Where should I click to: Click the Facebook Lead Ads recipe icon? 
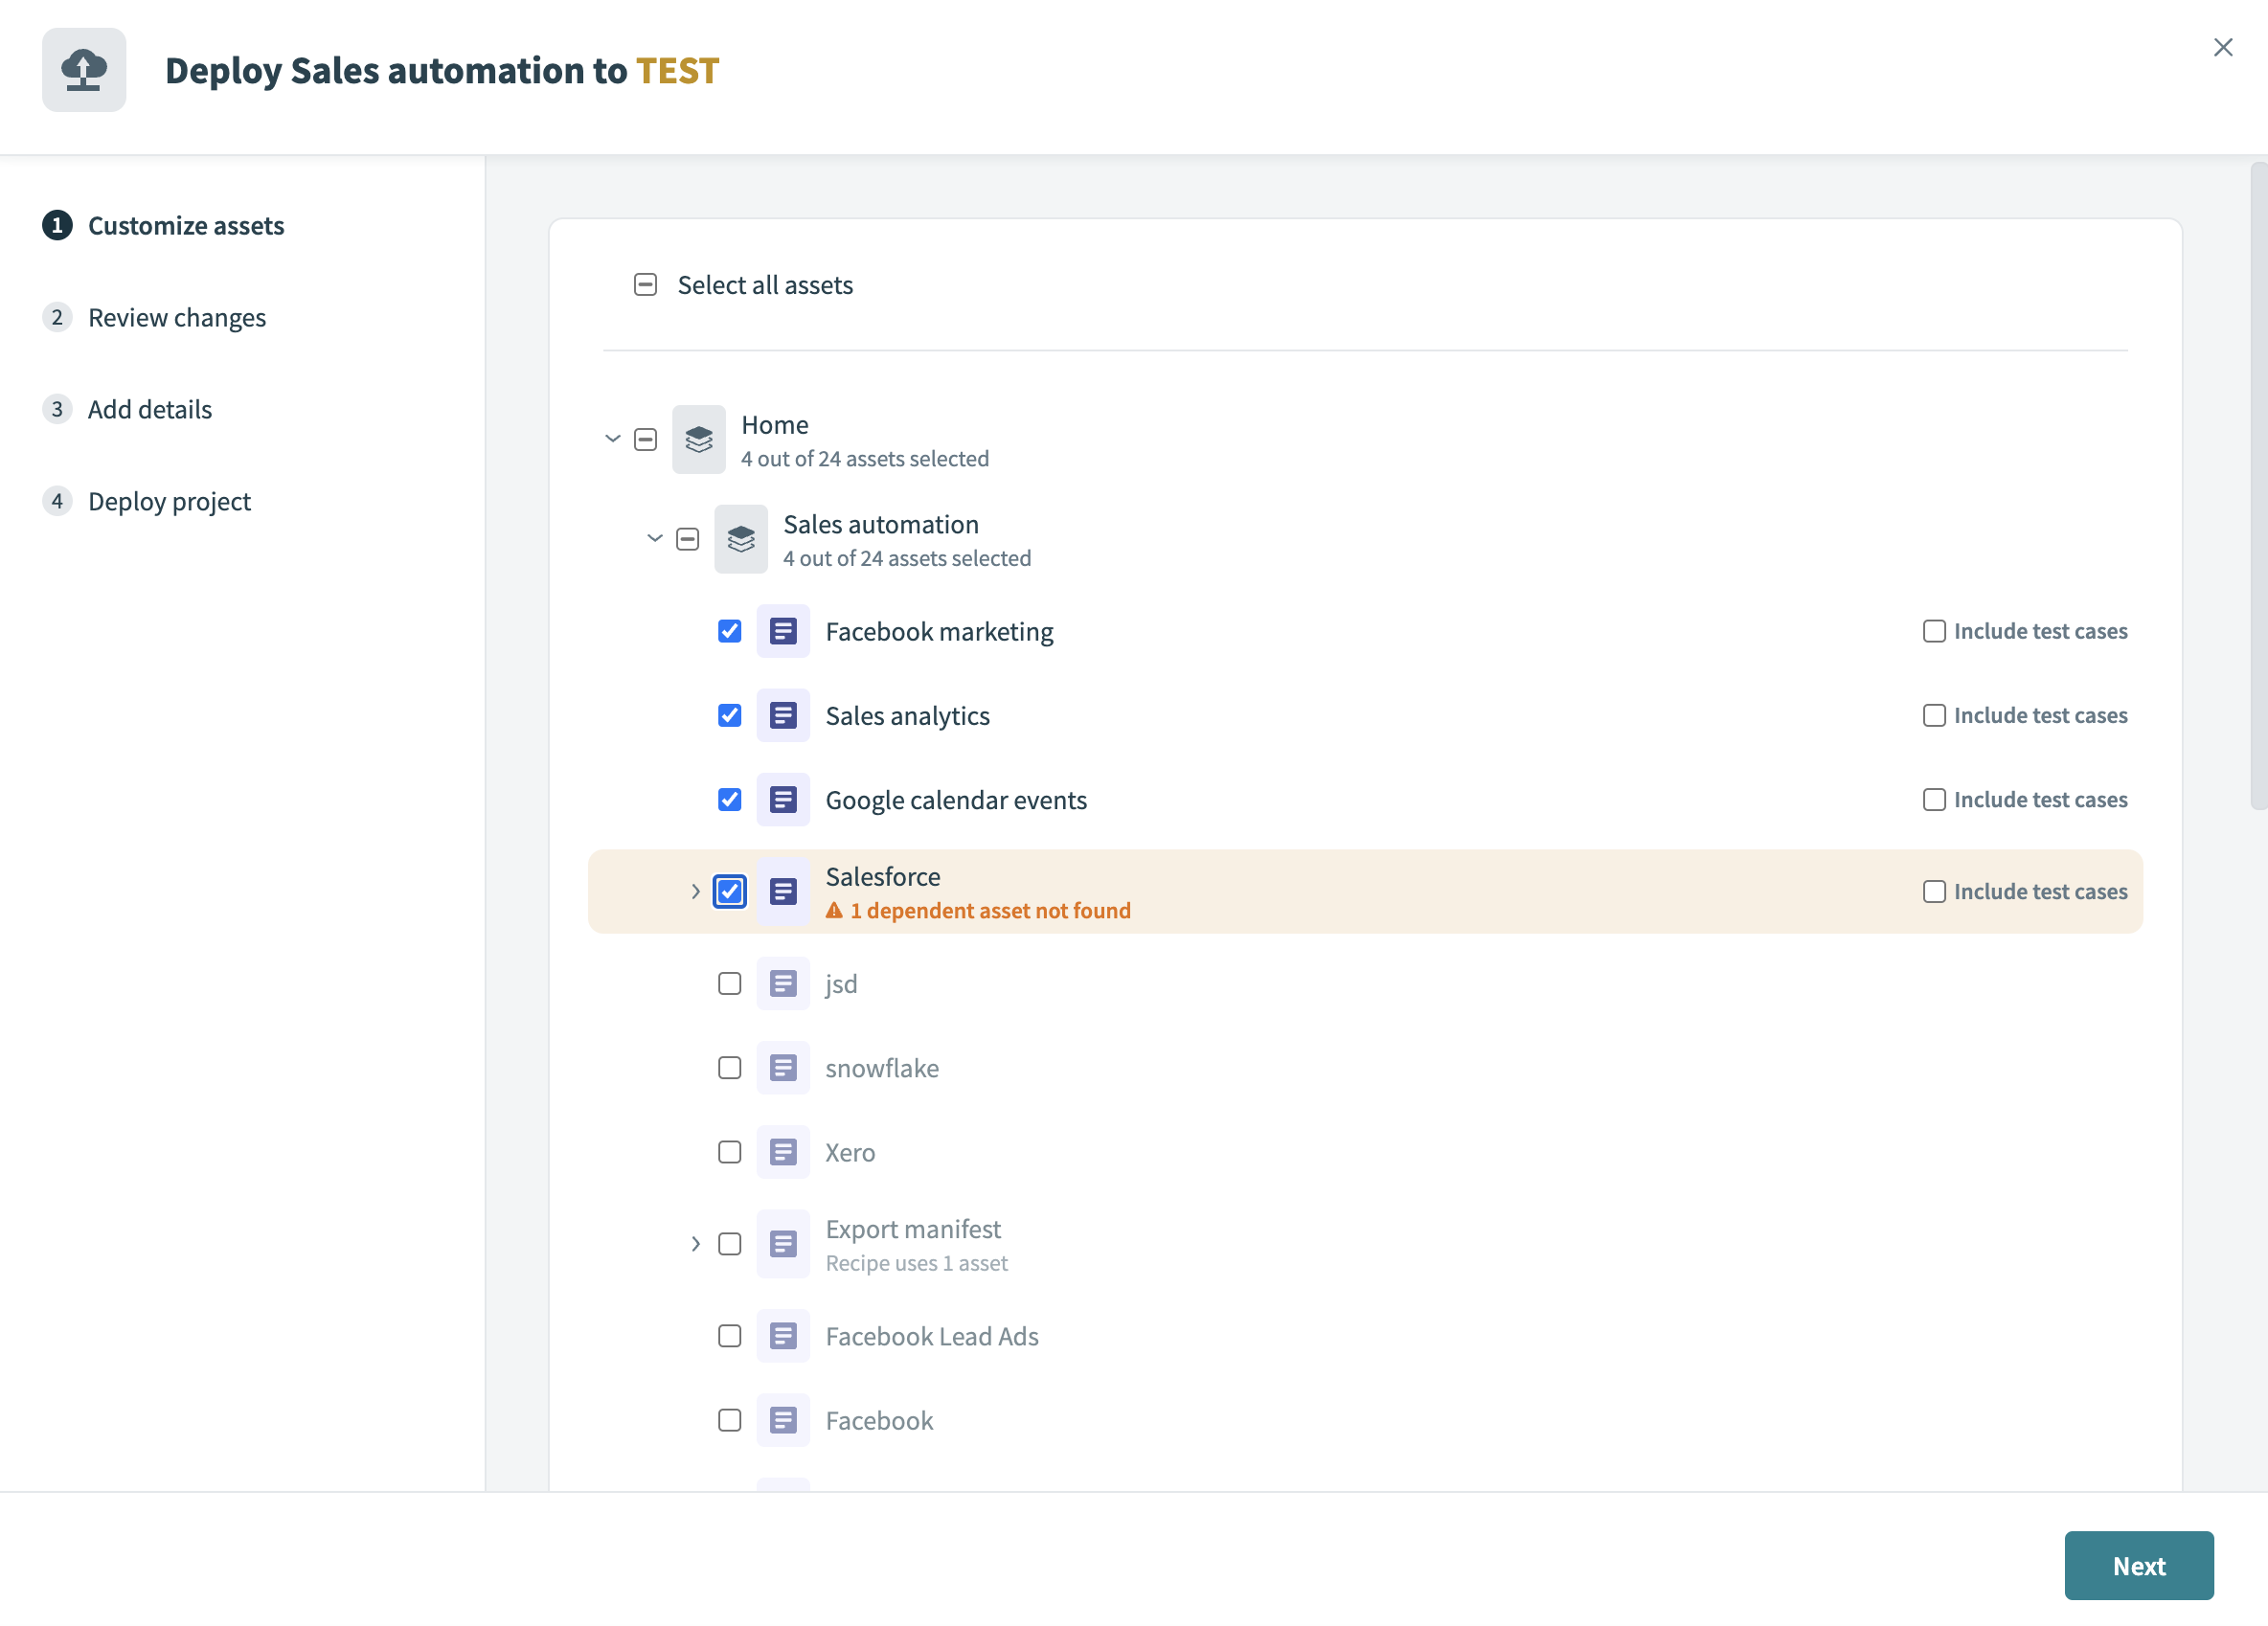[784, 1335]
